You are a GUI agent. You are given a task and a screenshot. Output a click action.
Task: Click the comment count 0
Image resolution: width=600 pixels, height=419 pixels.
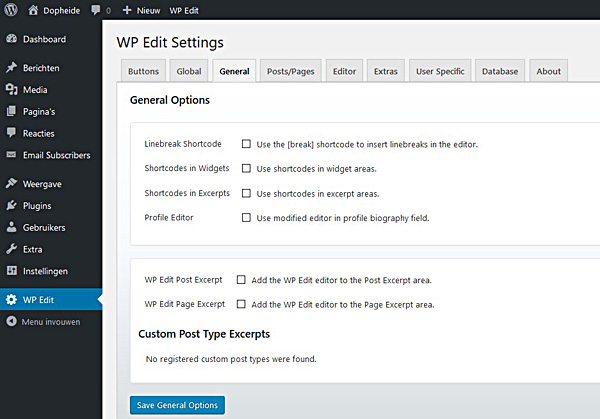pos(109,11)
